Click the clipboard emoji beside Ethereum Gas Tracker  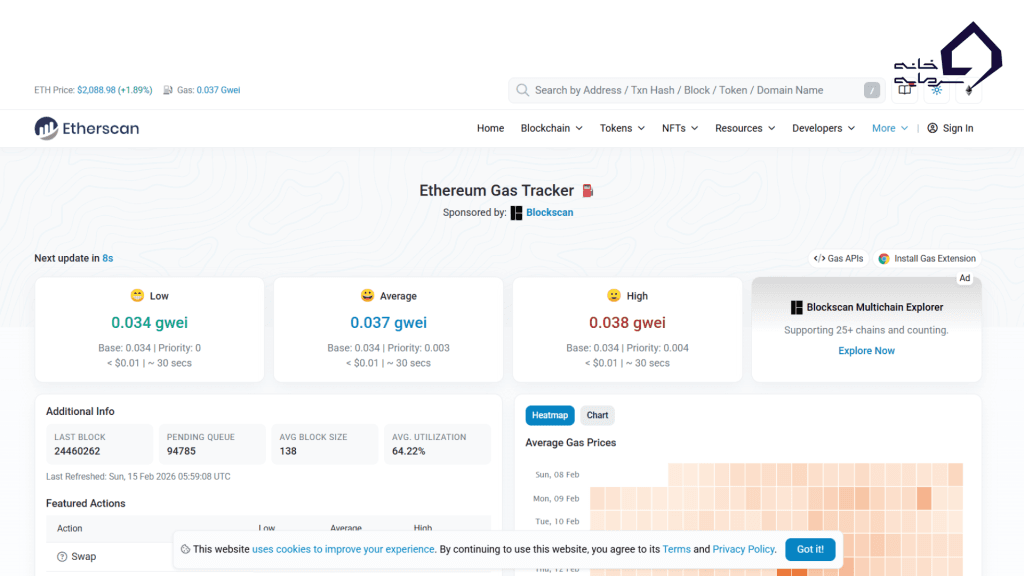point(587,190)
